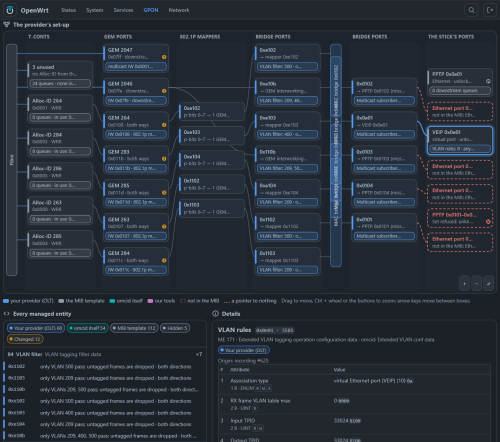Click the Input TPID attribute row
The width and height of the screenshot is (500, 442).
(354, 424)
